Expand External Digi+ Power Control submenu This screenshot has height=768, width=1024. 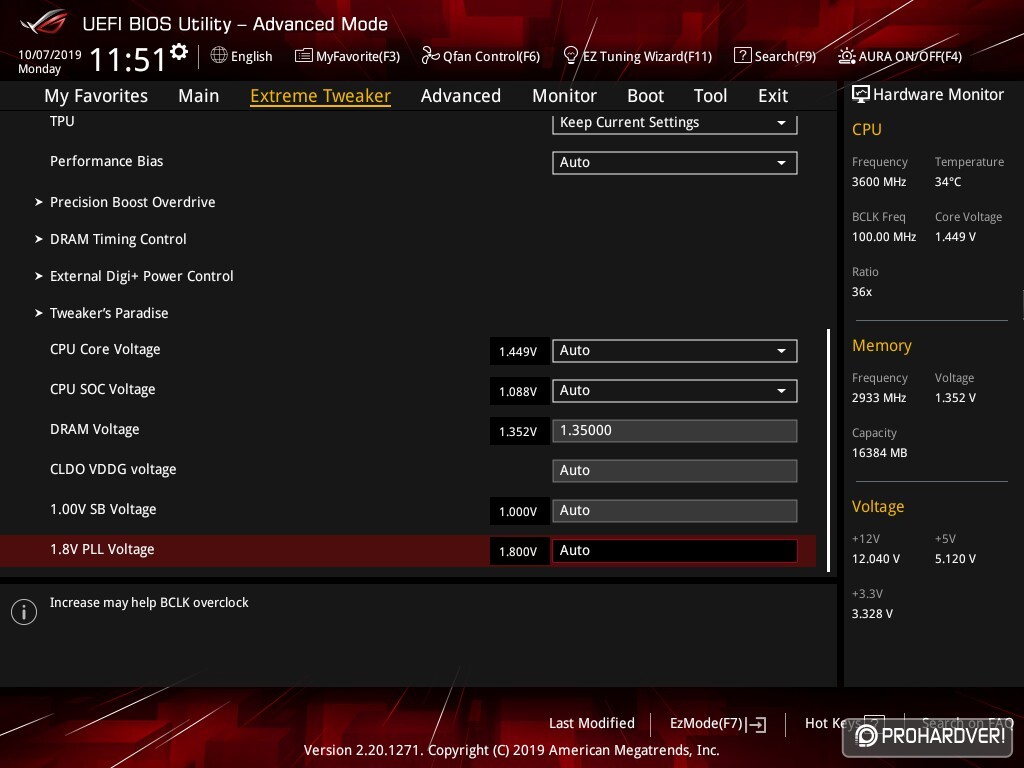tap(142, 276)
